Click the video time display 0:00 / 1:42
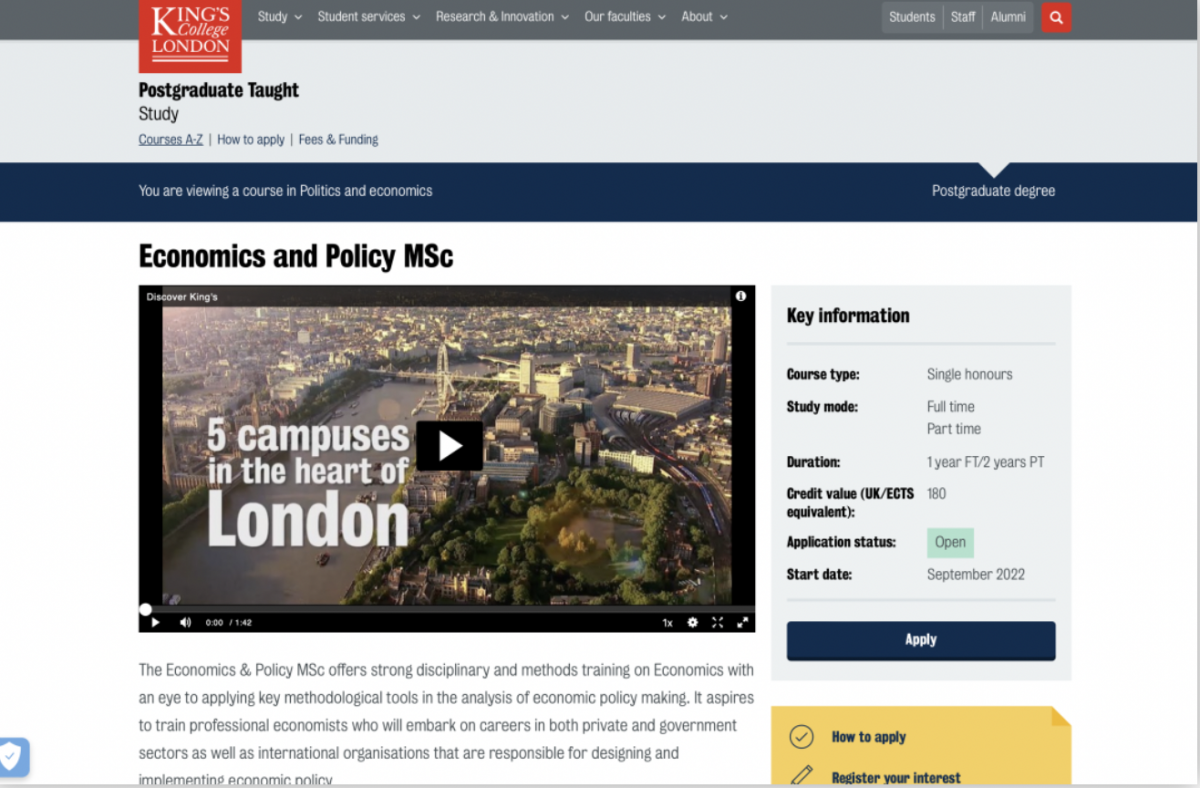Viewport: 1200px width, 788px height. pos(228,623)
